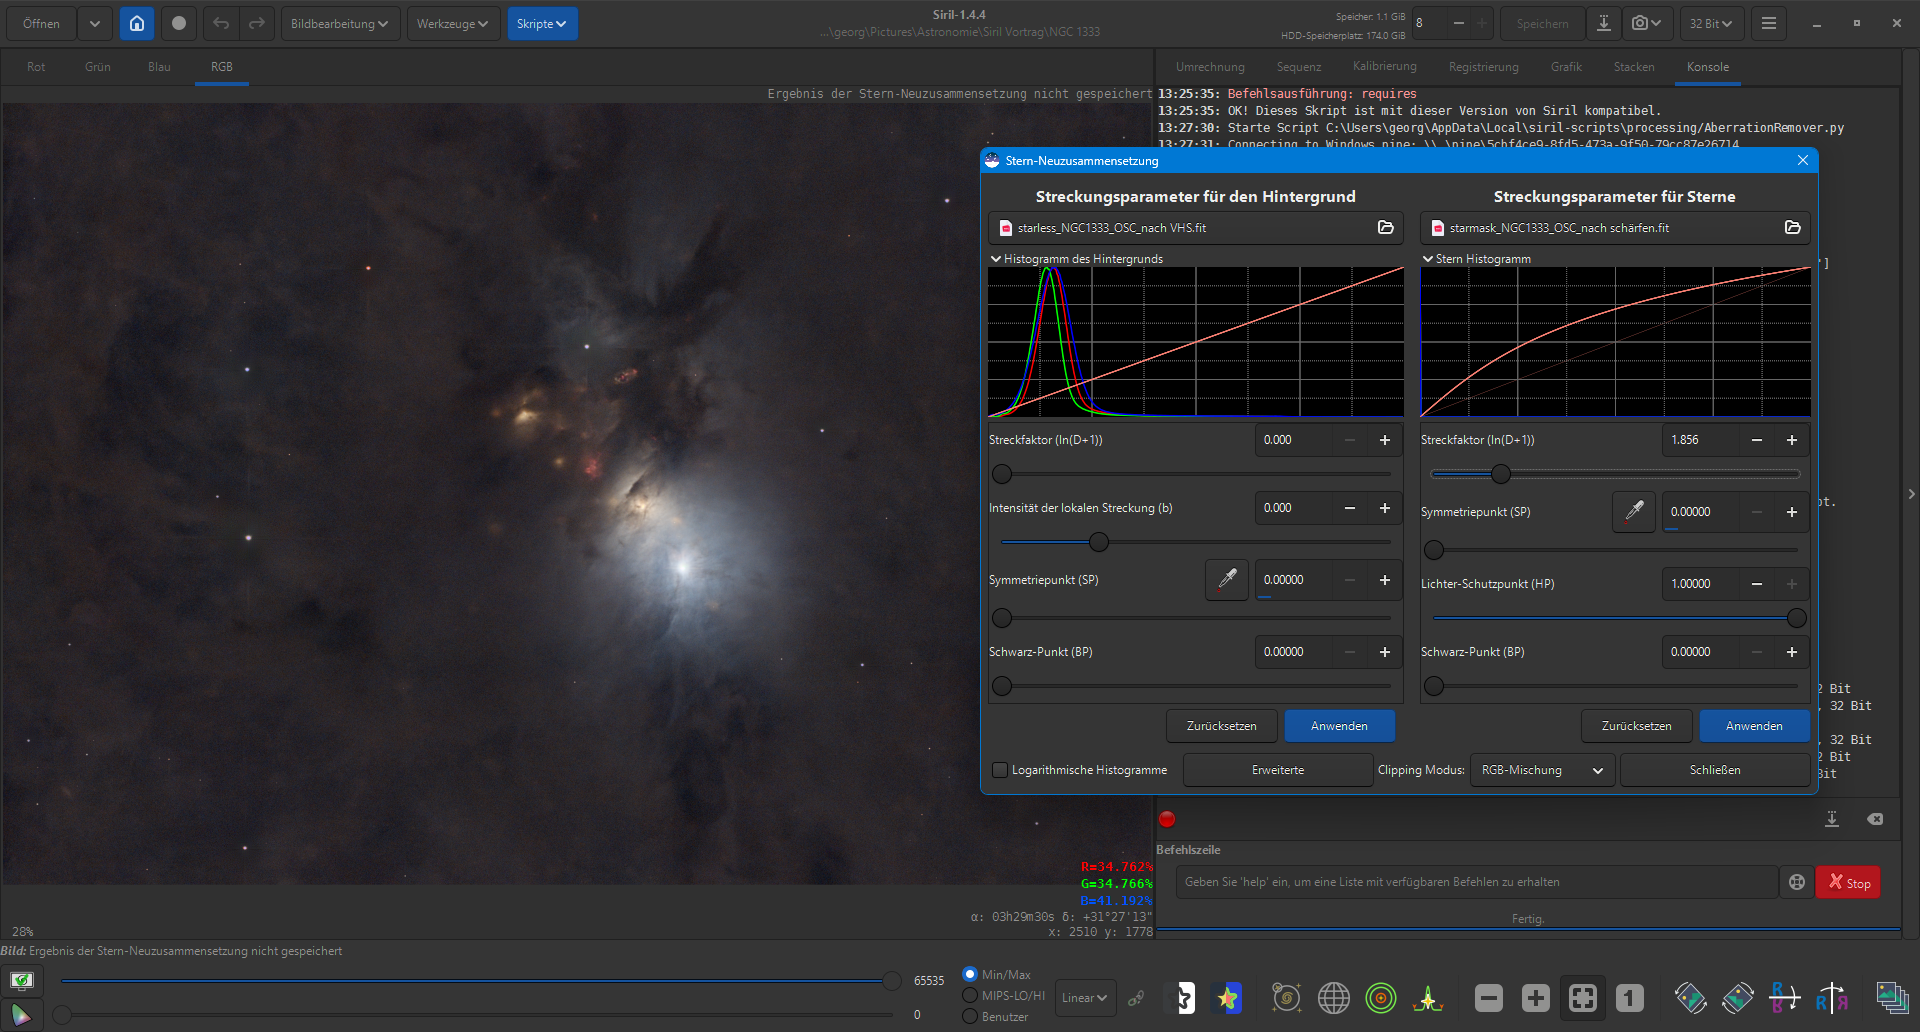This screenshot has width=1920, height=1032.
Task: Click the home directory icon in toolbar
Action: 137,23
